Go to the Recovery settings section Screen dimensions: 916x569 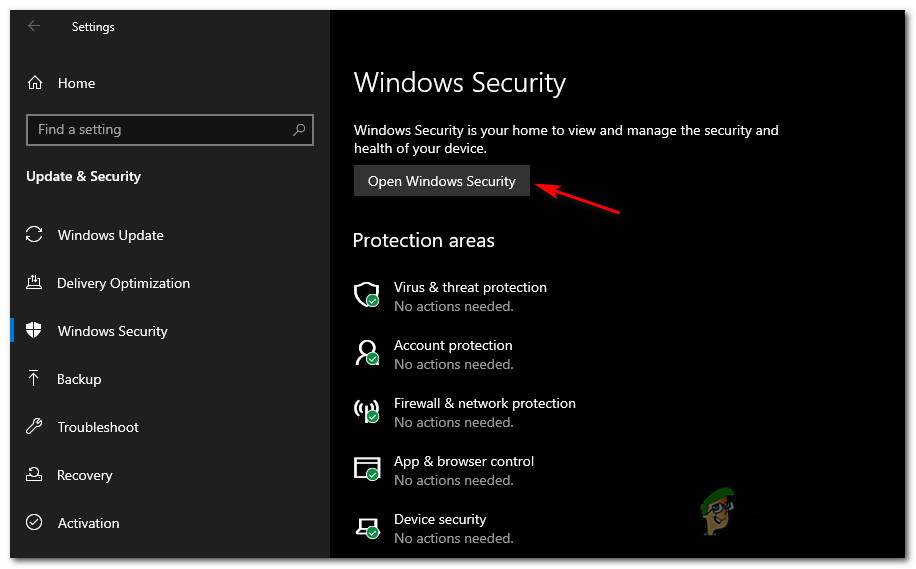pyautogui.click(x=84, y=475)
